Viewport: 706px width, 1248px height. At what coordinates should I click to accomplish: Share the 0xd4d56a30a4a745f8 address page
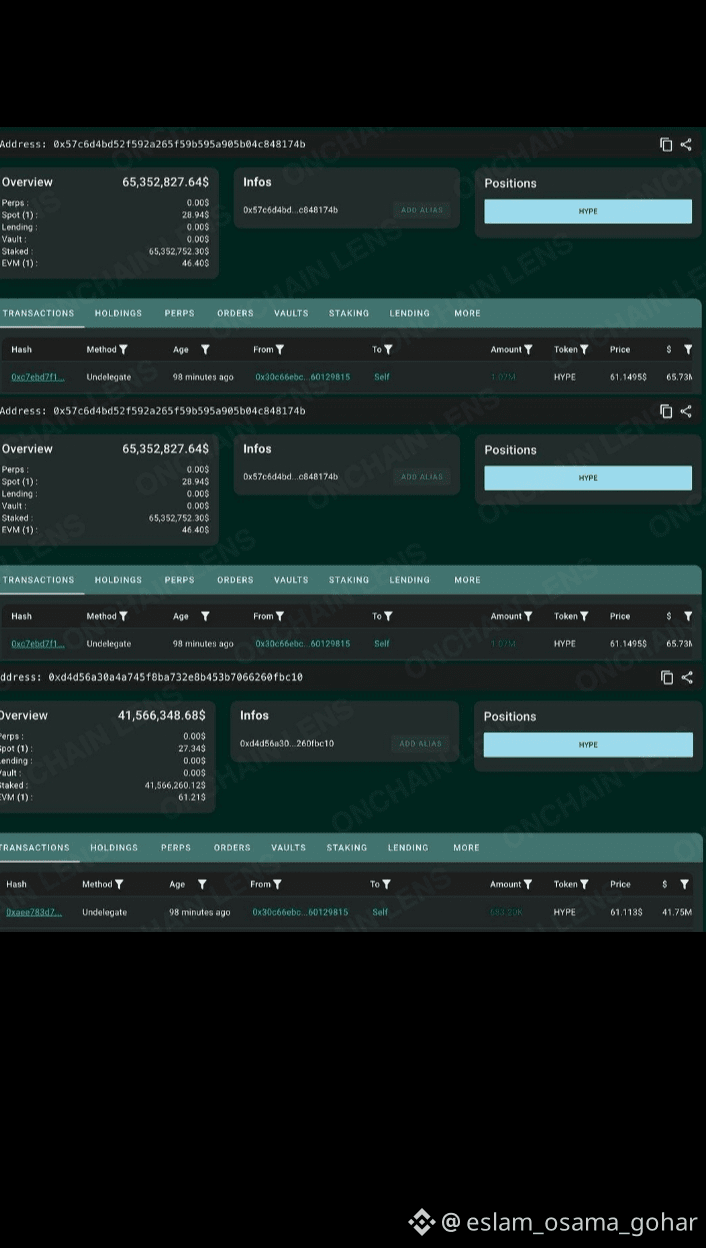point(687,677)
